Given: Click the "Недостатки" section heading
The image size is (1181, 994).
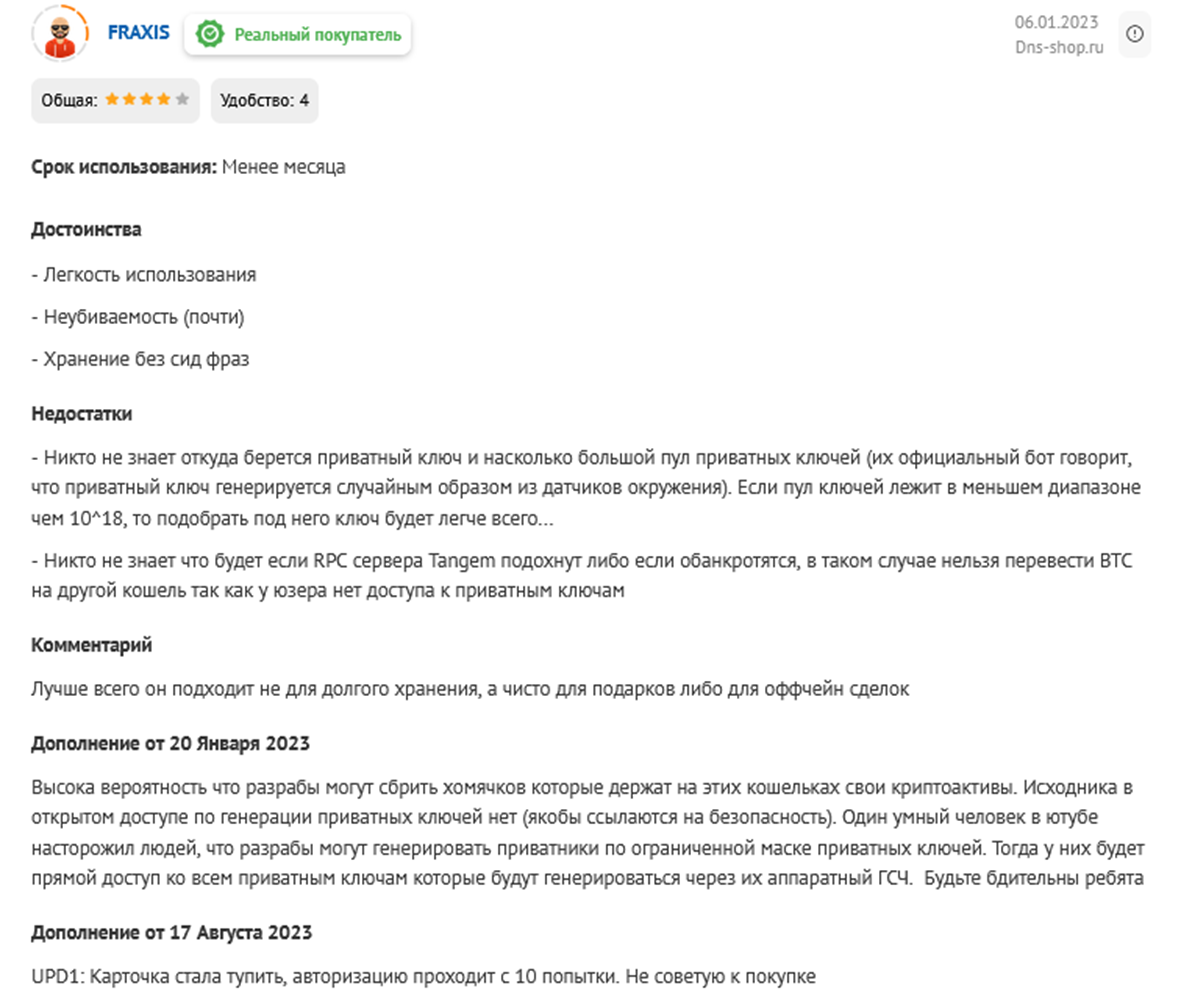Looking at the screenshot, I should (x=82, y=413).
